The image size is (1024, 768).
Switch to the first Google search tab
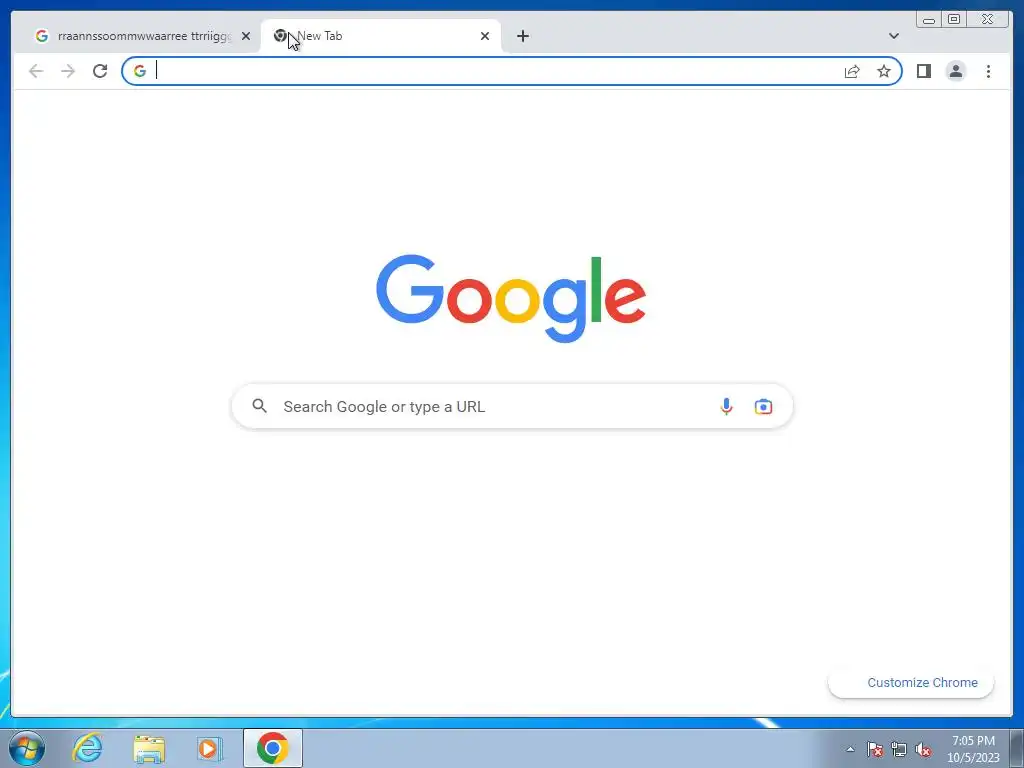click(140, 36)
